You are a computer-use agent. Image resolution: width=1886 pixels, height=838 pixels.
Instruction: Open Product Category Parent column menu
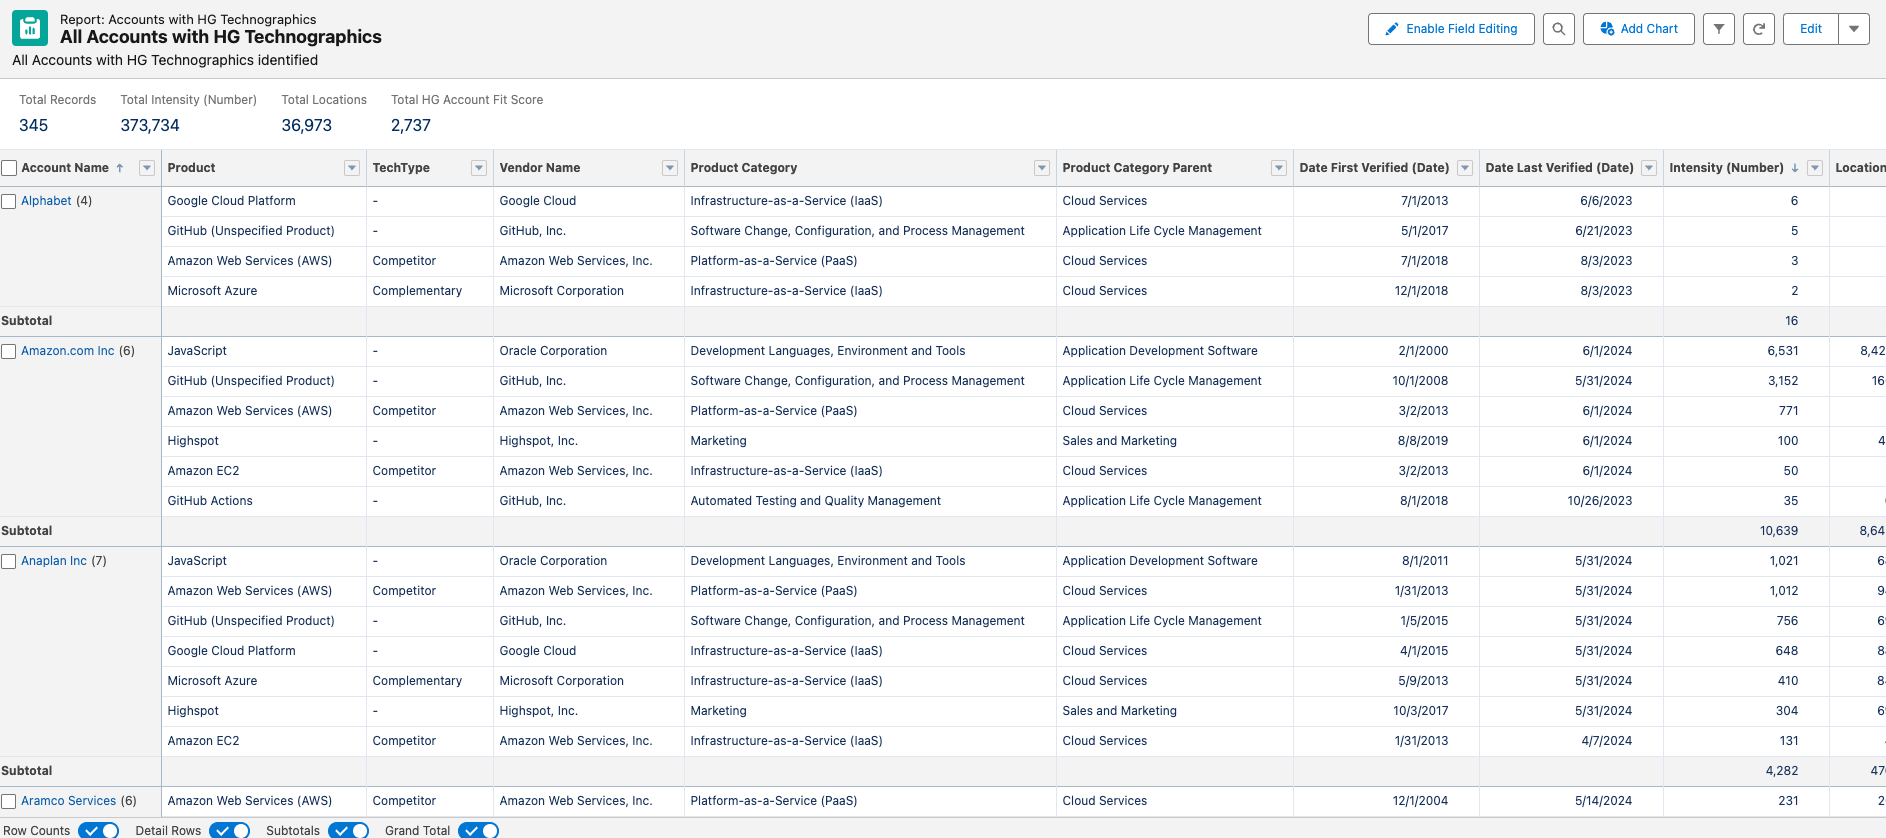coord(1279,168)
